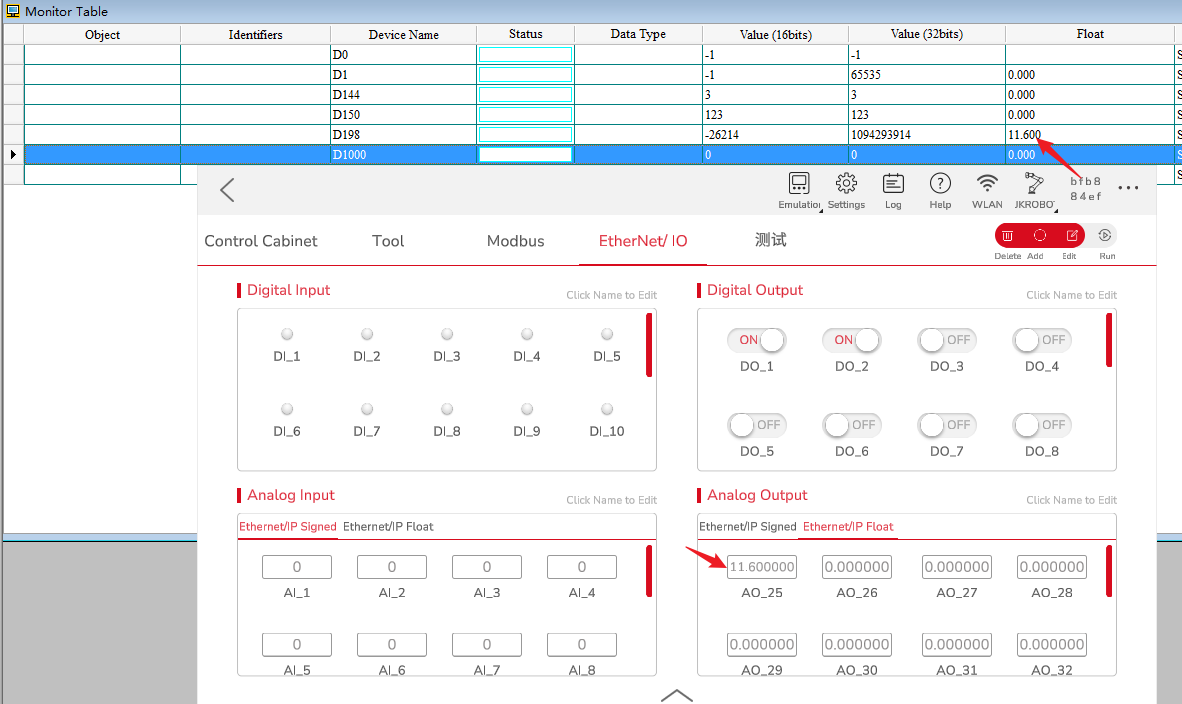The width and height of the screenshot is (1182, 704).
Task: Click the Edit pencil icon
Action: coord(1071,236)
